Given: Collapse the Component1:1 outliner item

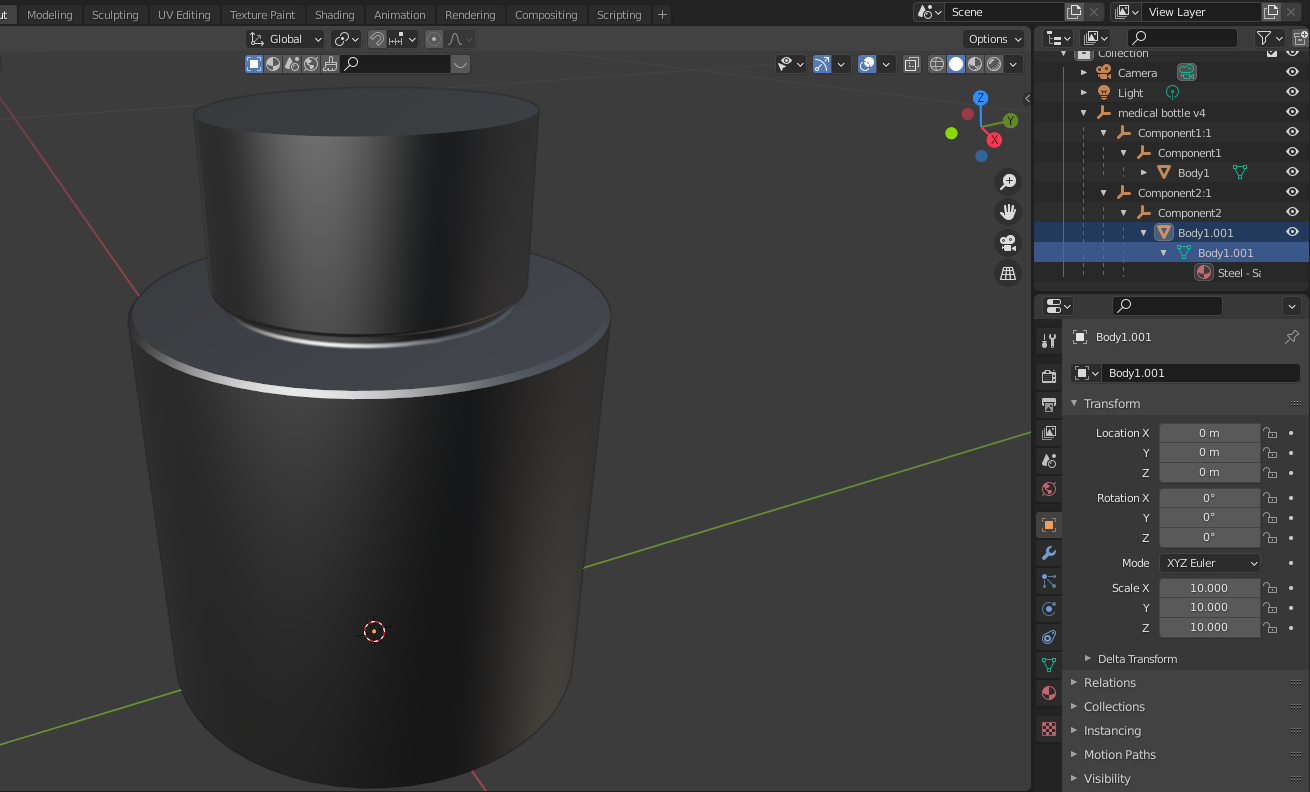Looking at the screenshot, I should coord(1103,132).
